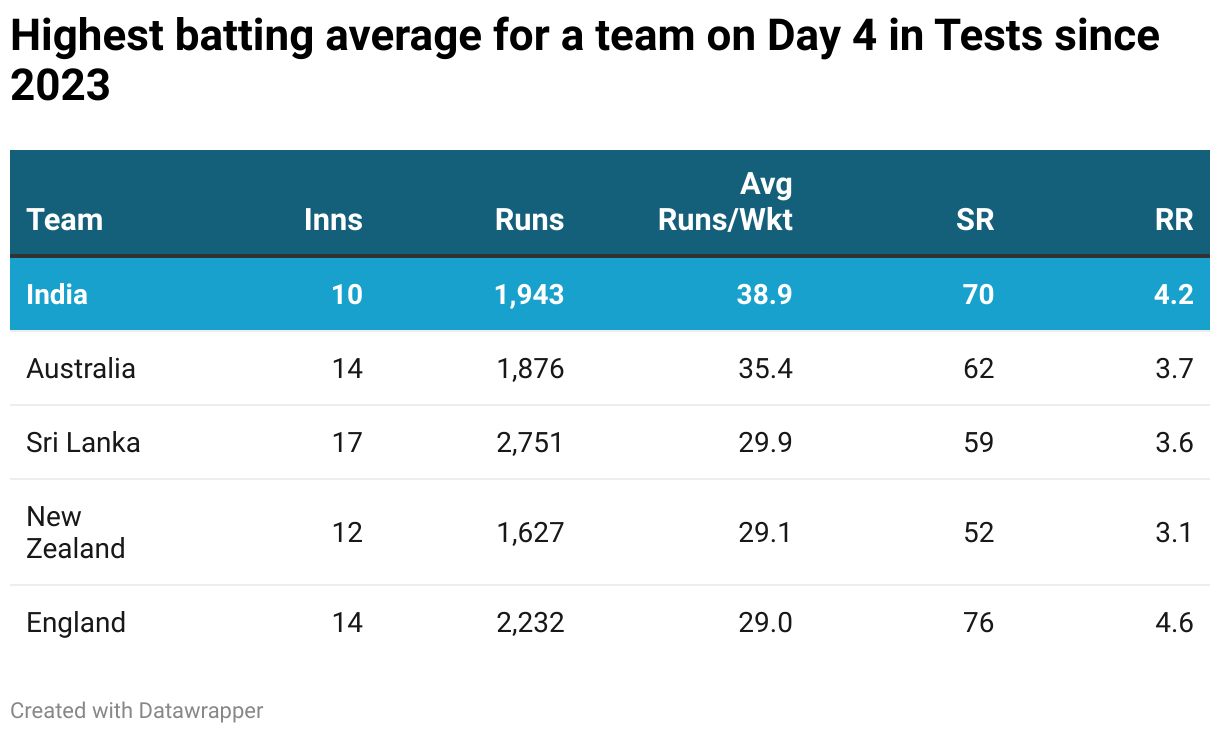1220x734 pixels.
Task: Click the Runs column header
Action: tap(529, 219)
